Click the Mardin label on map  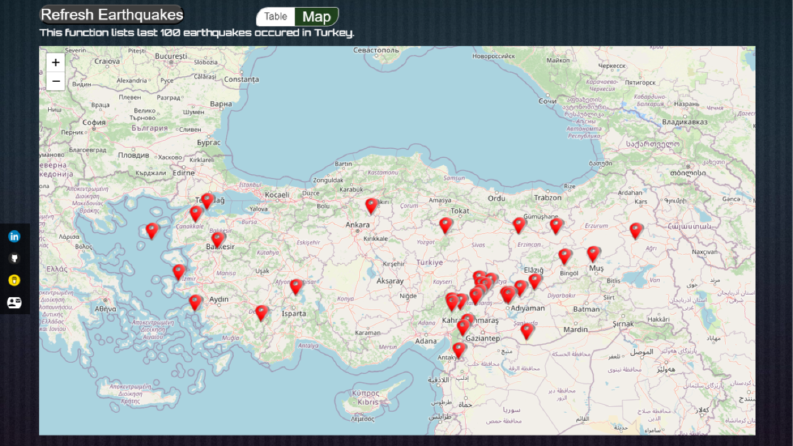pos(576,329)
